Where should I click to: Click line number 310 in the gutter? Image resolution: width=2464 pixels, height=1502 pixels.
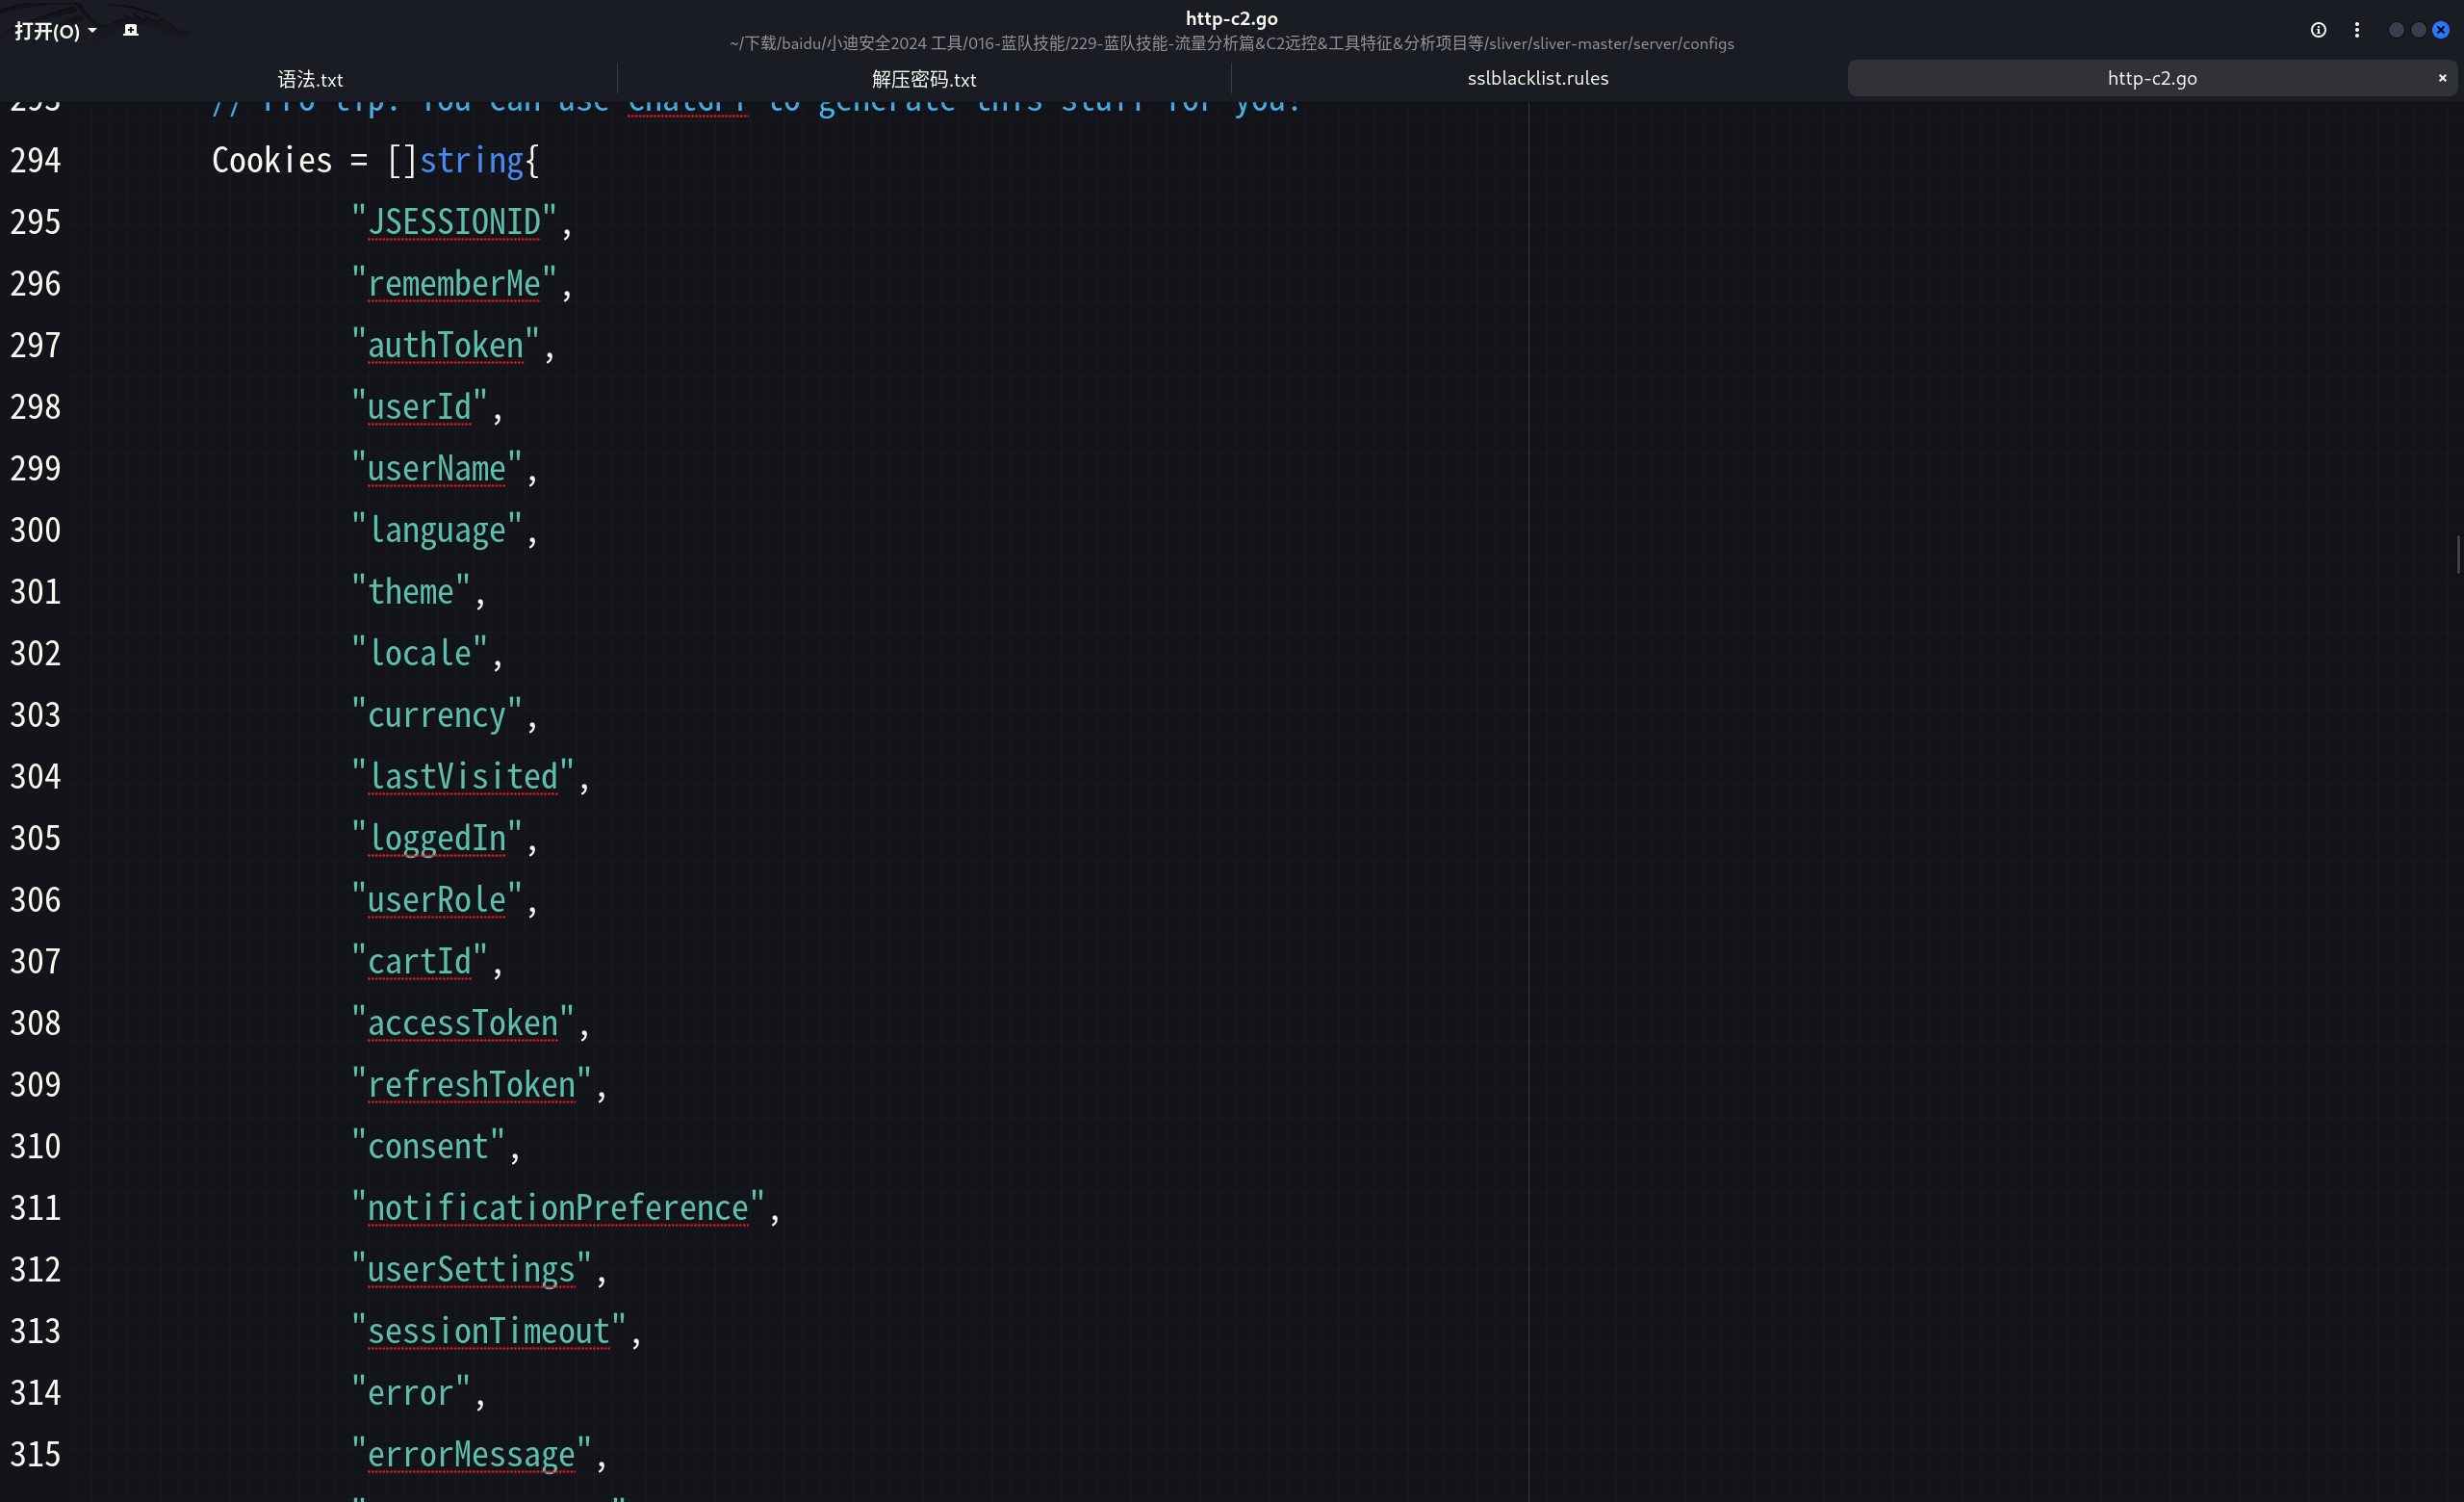point(36,1147)
